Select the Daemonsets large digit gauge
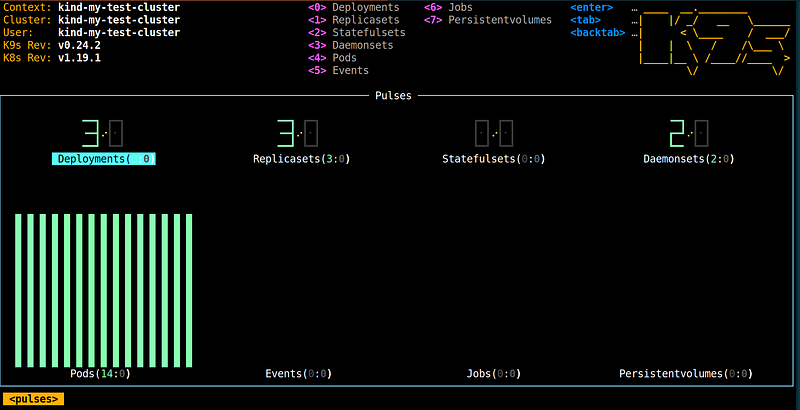This screenshot has height=410, width=800. [689, 134]
